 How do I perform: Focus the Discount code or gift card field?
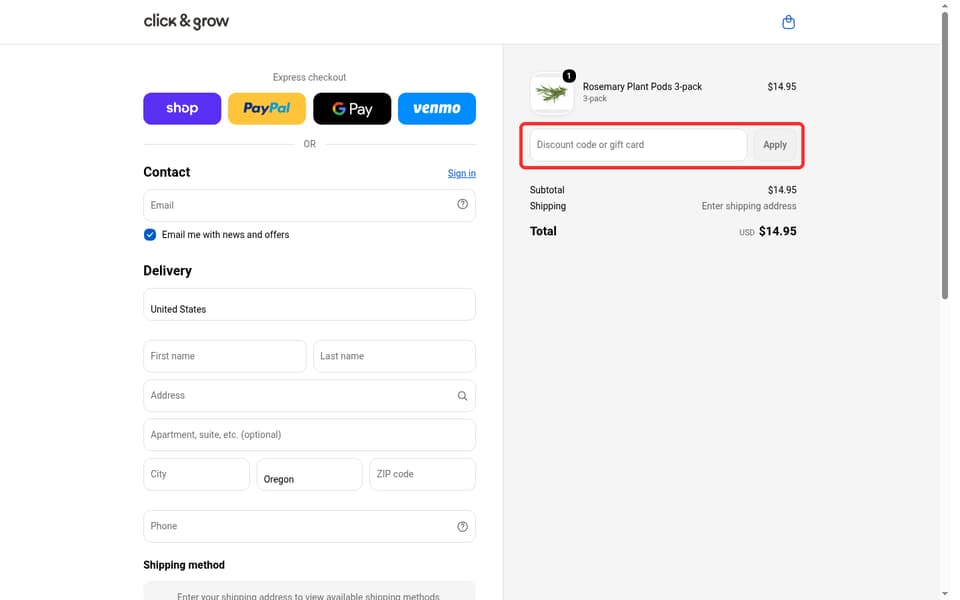(x=639, y=145)
